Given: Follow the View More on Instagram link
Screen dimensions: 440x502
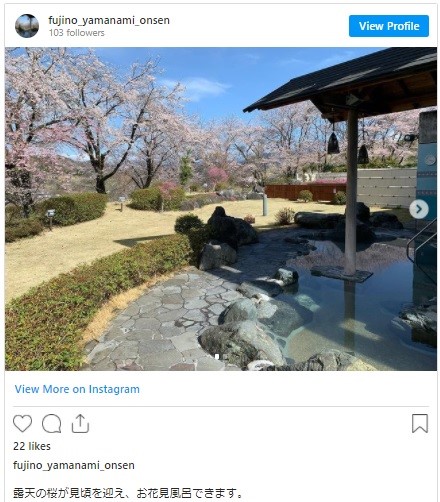Looking at the screenshot, I should point(77,389).
